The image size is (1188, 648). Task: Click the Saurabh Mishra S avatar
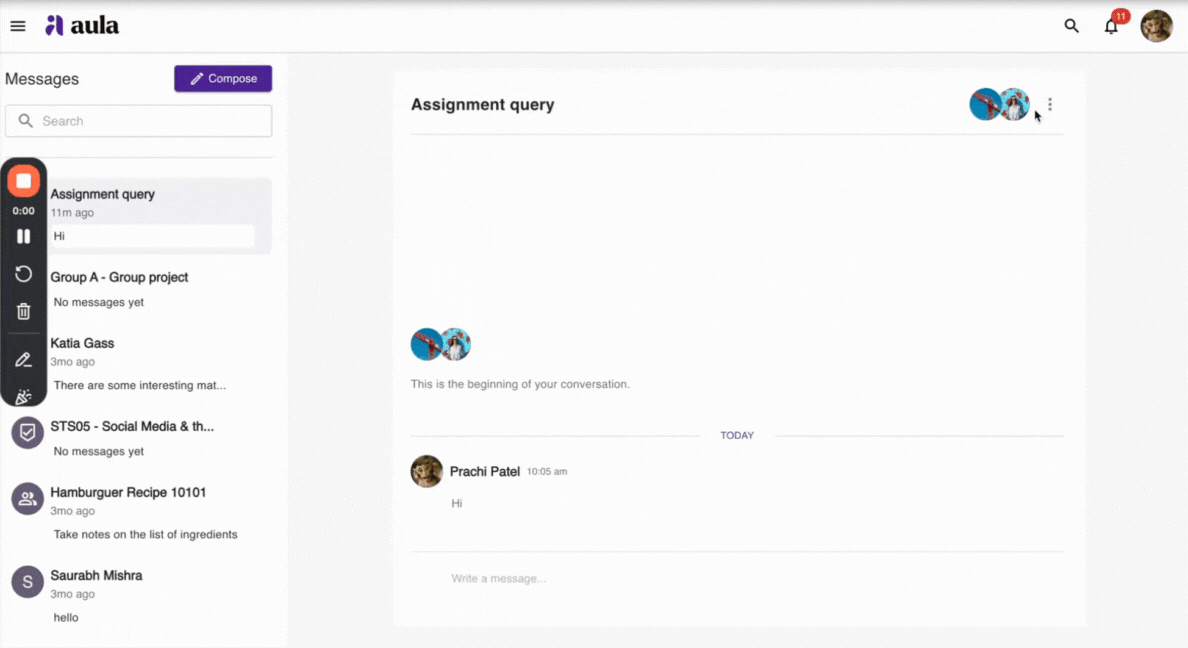pos(27,582)
